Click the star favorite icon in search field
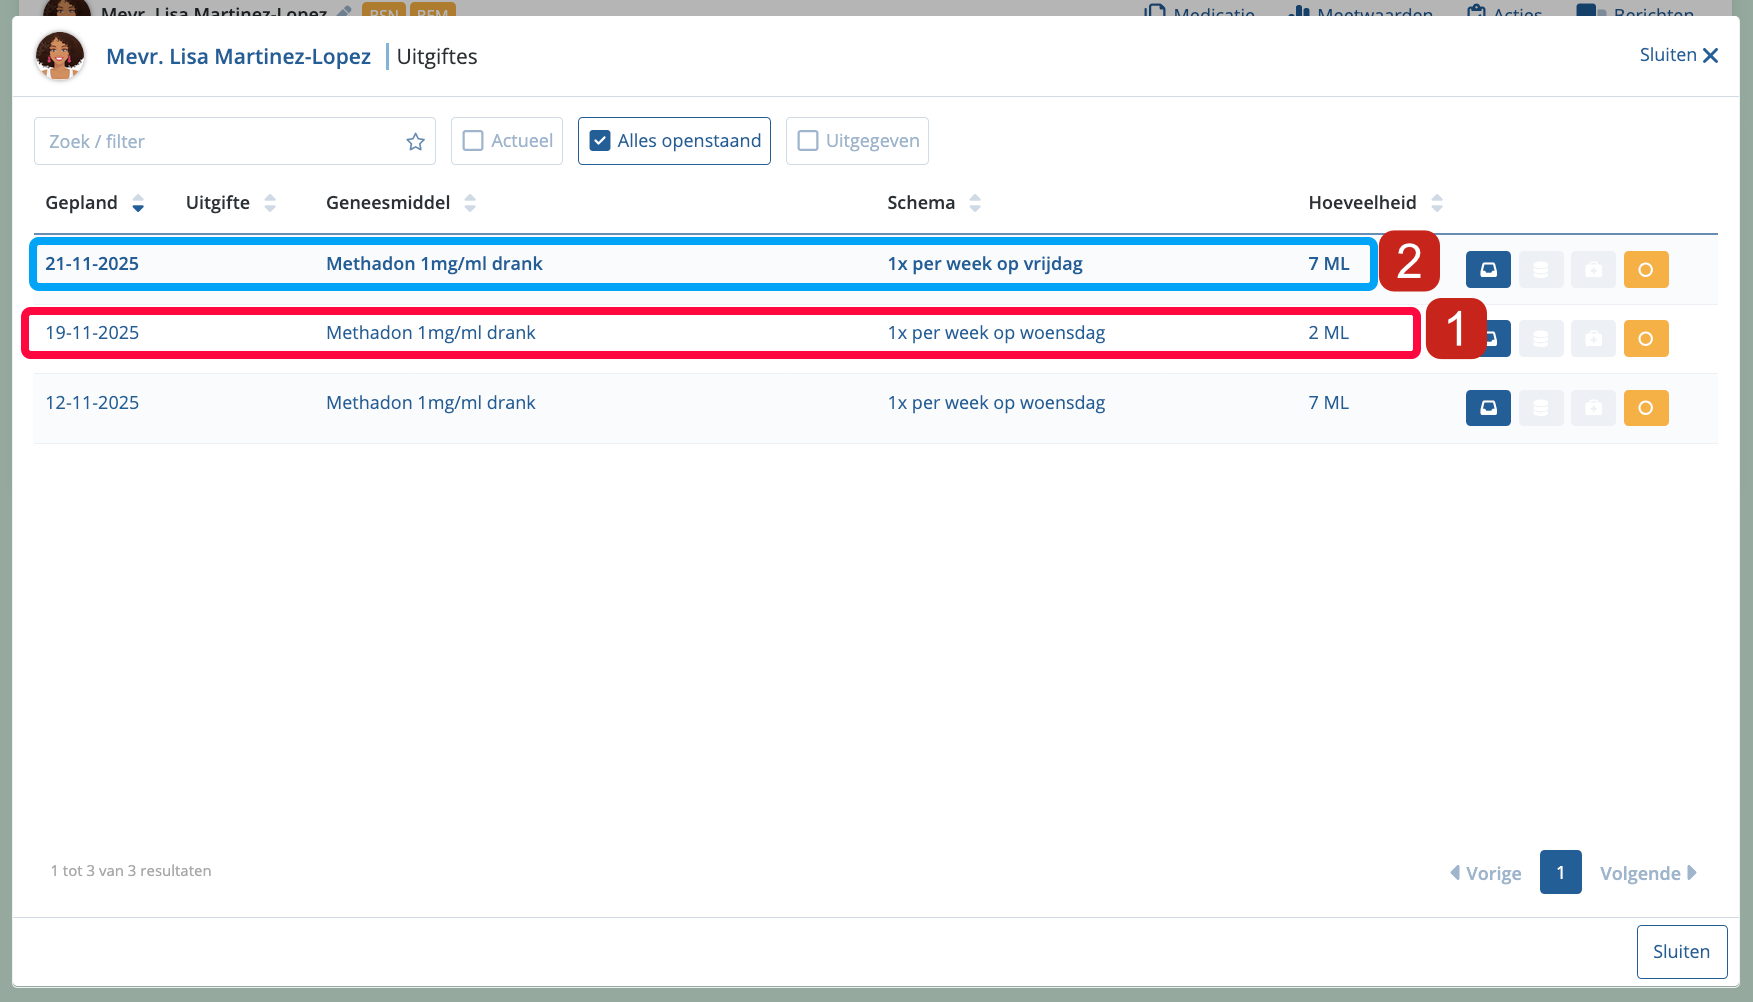The image size is (1753, 1002). (x=416, y=142)
